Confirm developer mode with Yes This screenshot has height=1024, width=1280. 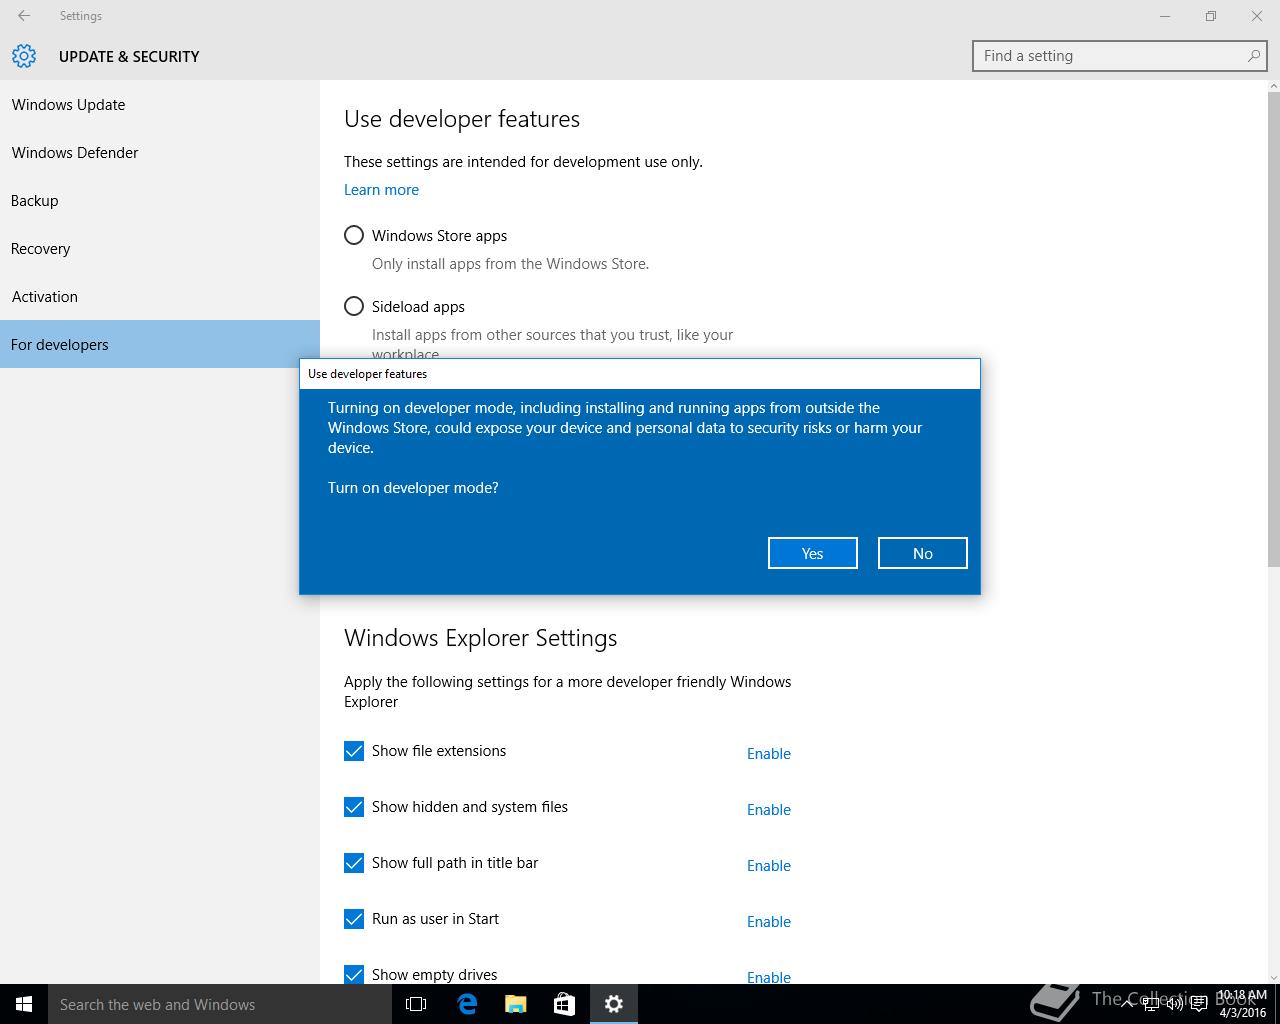812,553
